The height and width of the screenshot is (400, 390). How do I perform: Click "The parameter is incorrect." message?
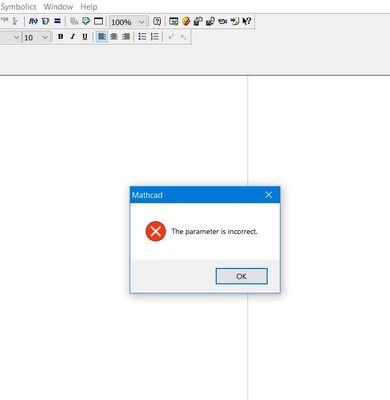215,231
